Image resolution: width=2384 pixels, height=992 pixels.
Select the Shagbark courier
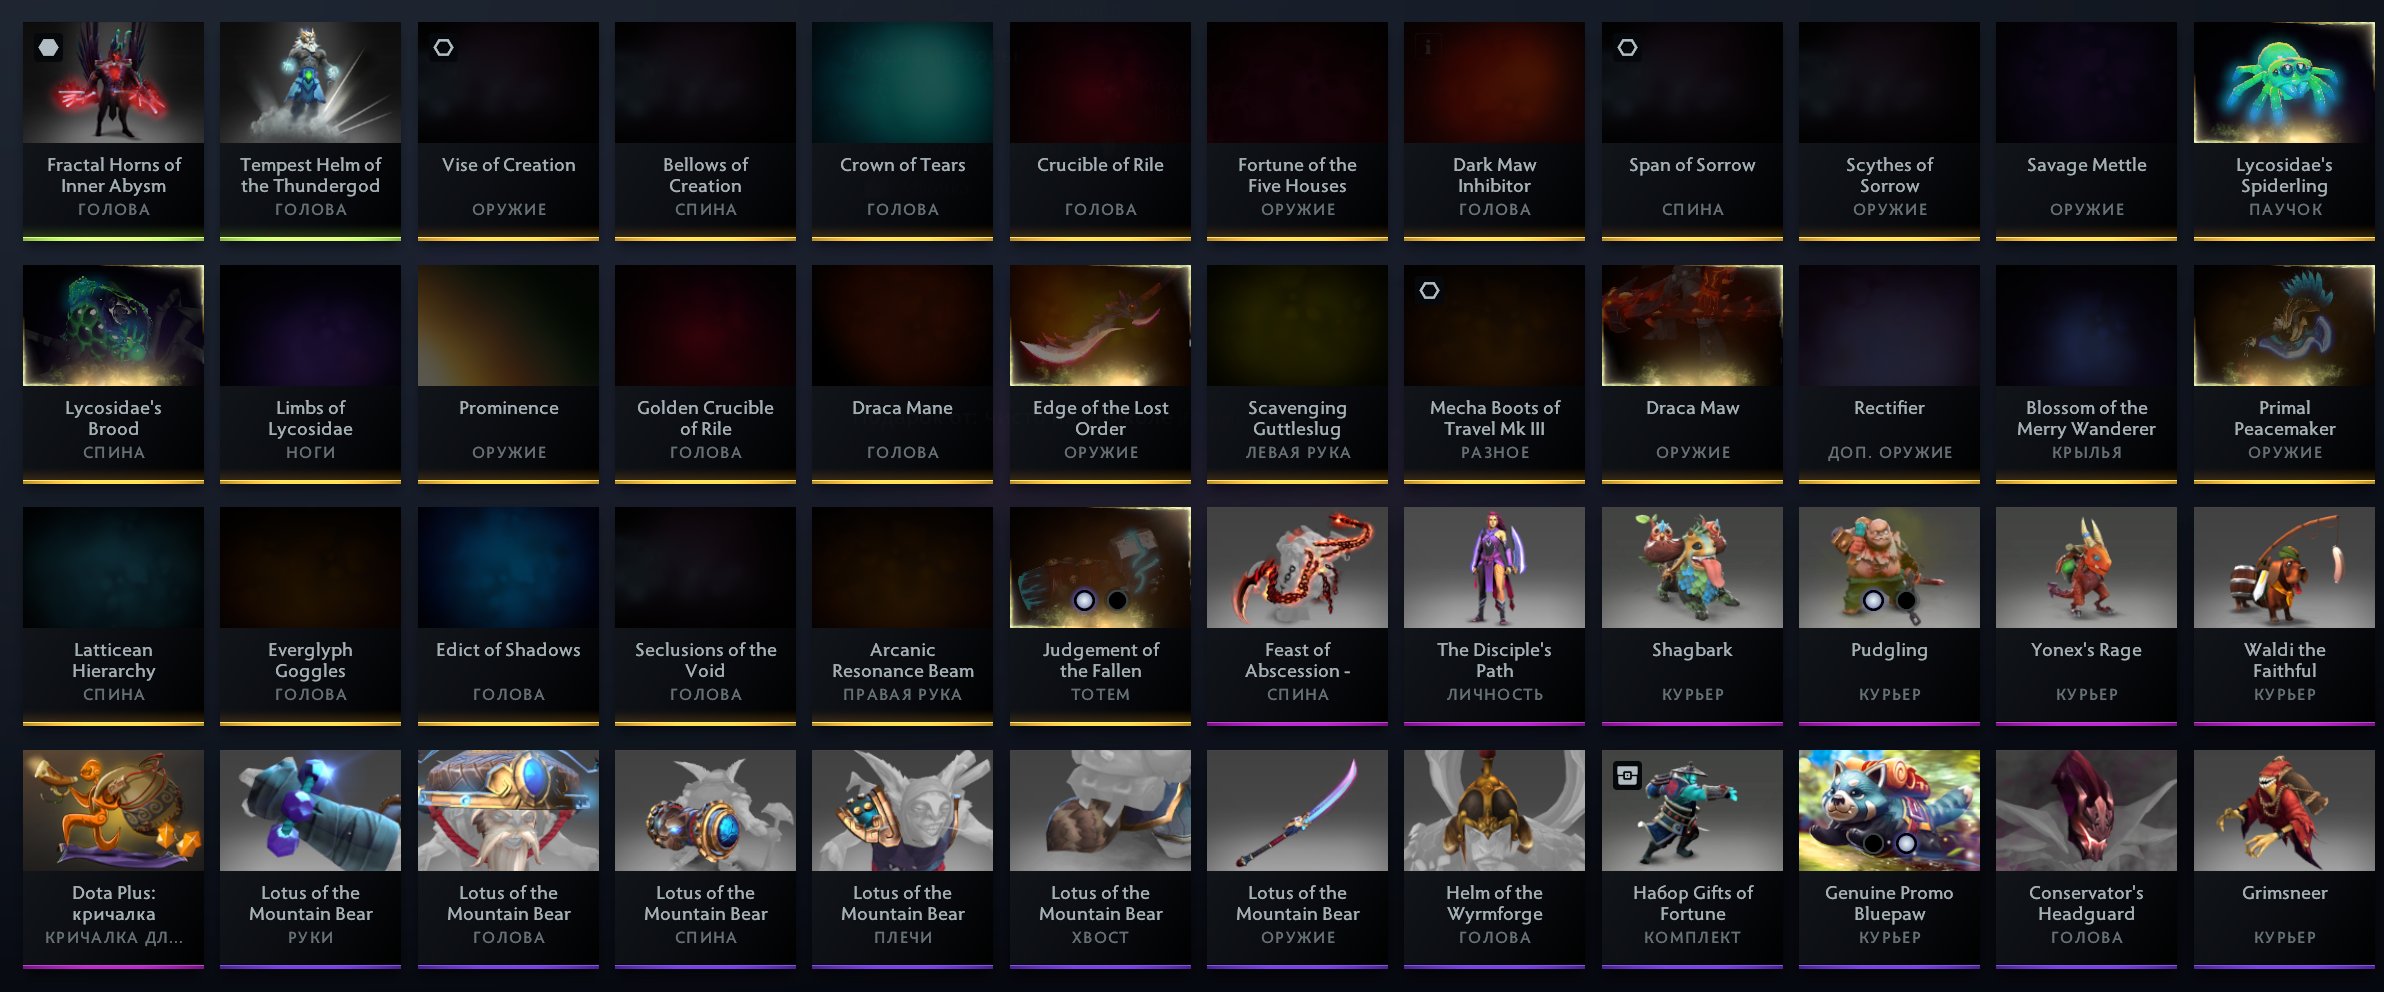pos(1692,616)
